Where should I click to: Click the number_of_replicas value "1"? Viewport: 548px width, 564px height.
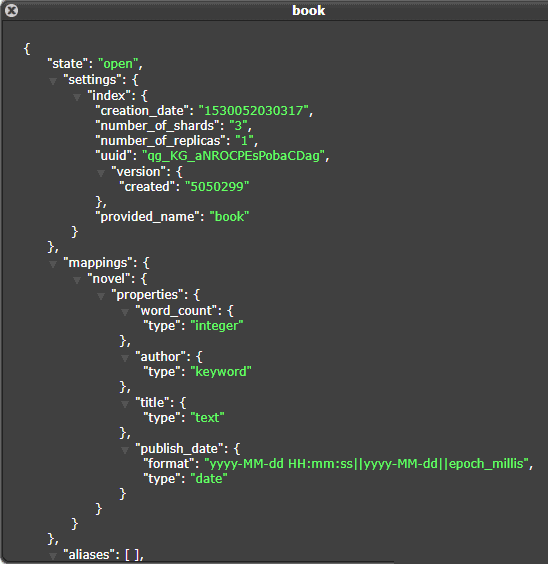245,141
